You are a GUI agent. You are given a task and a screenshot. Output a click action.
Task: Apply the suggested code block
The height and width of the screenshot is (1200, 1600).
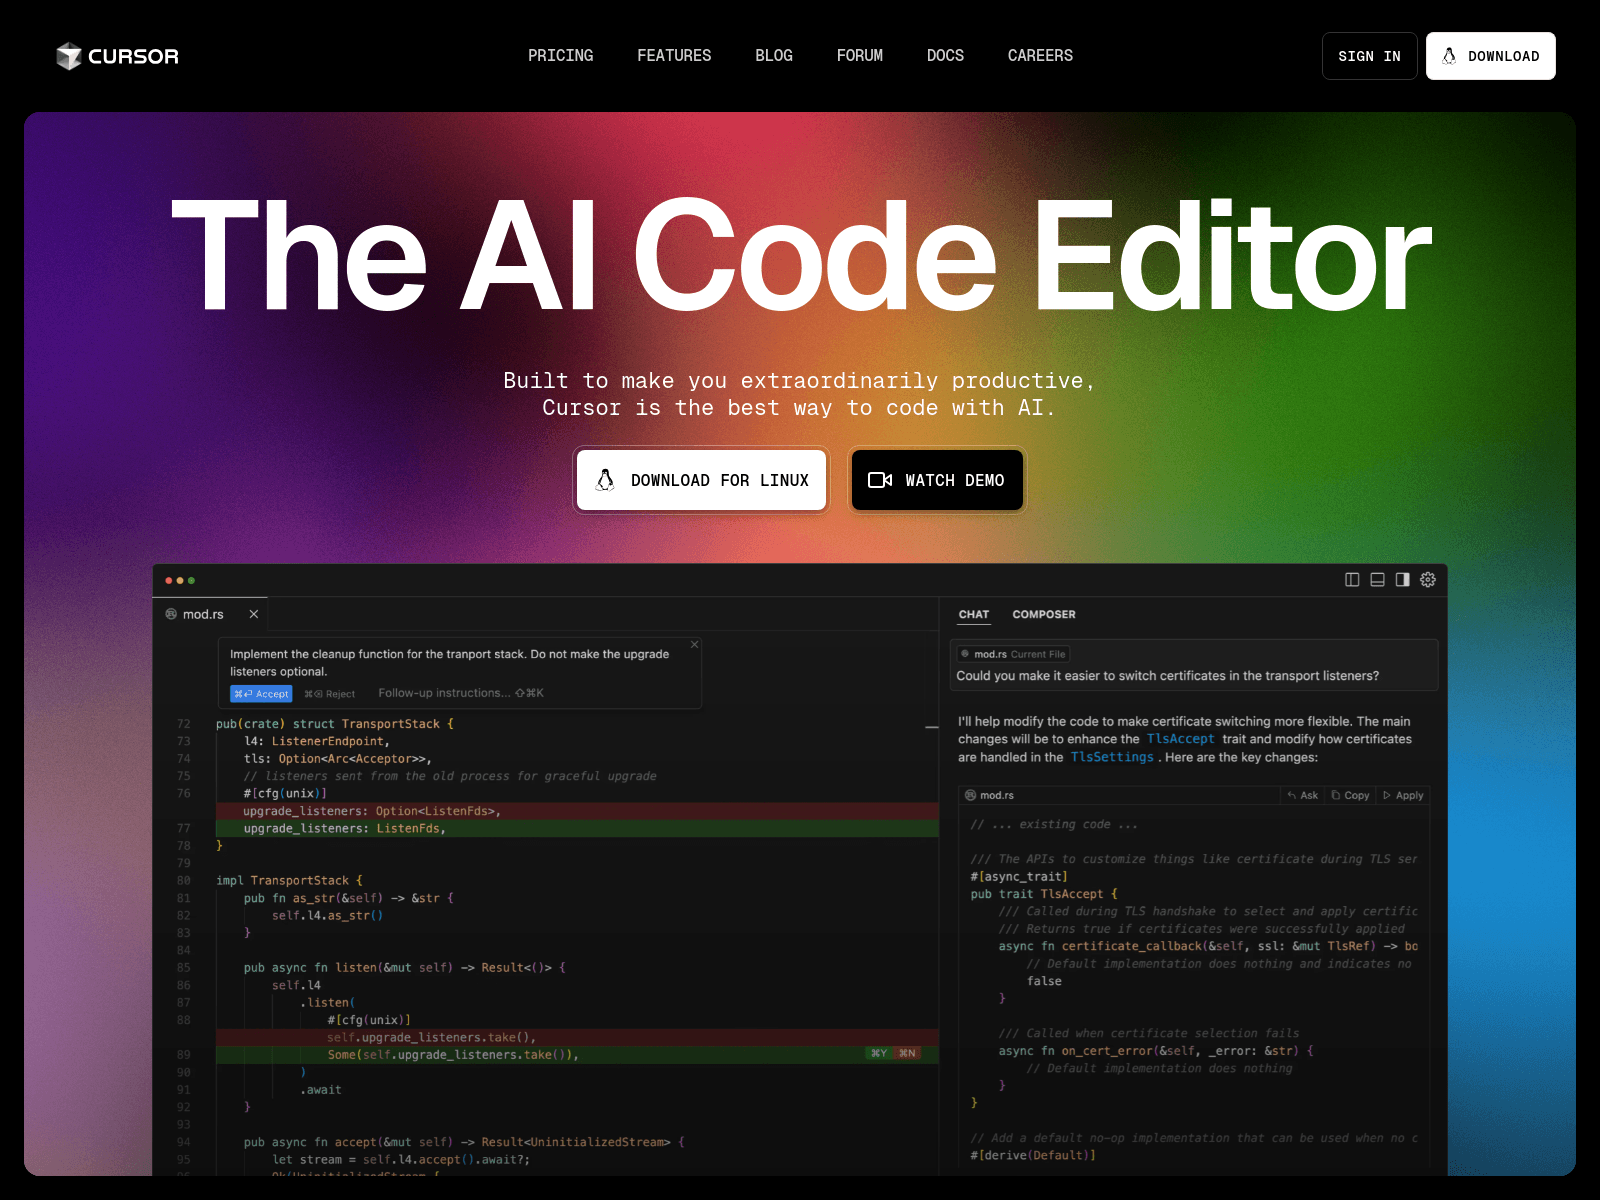1403,795
